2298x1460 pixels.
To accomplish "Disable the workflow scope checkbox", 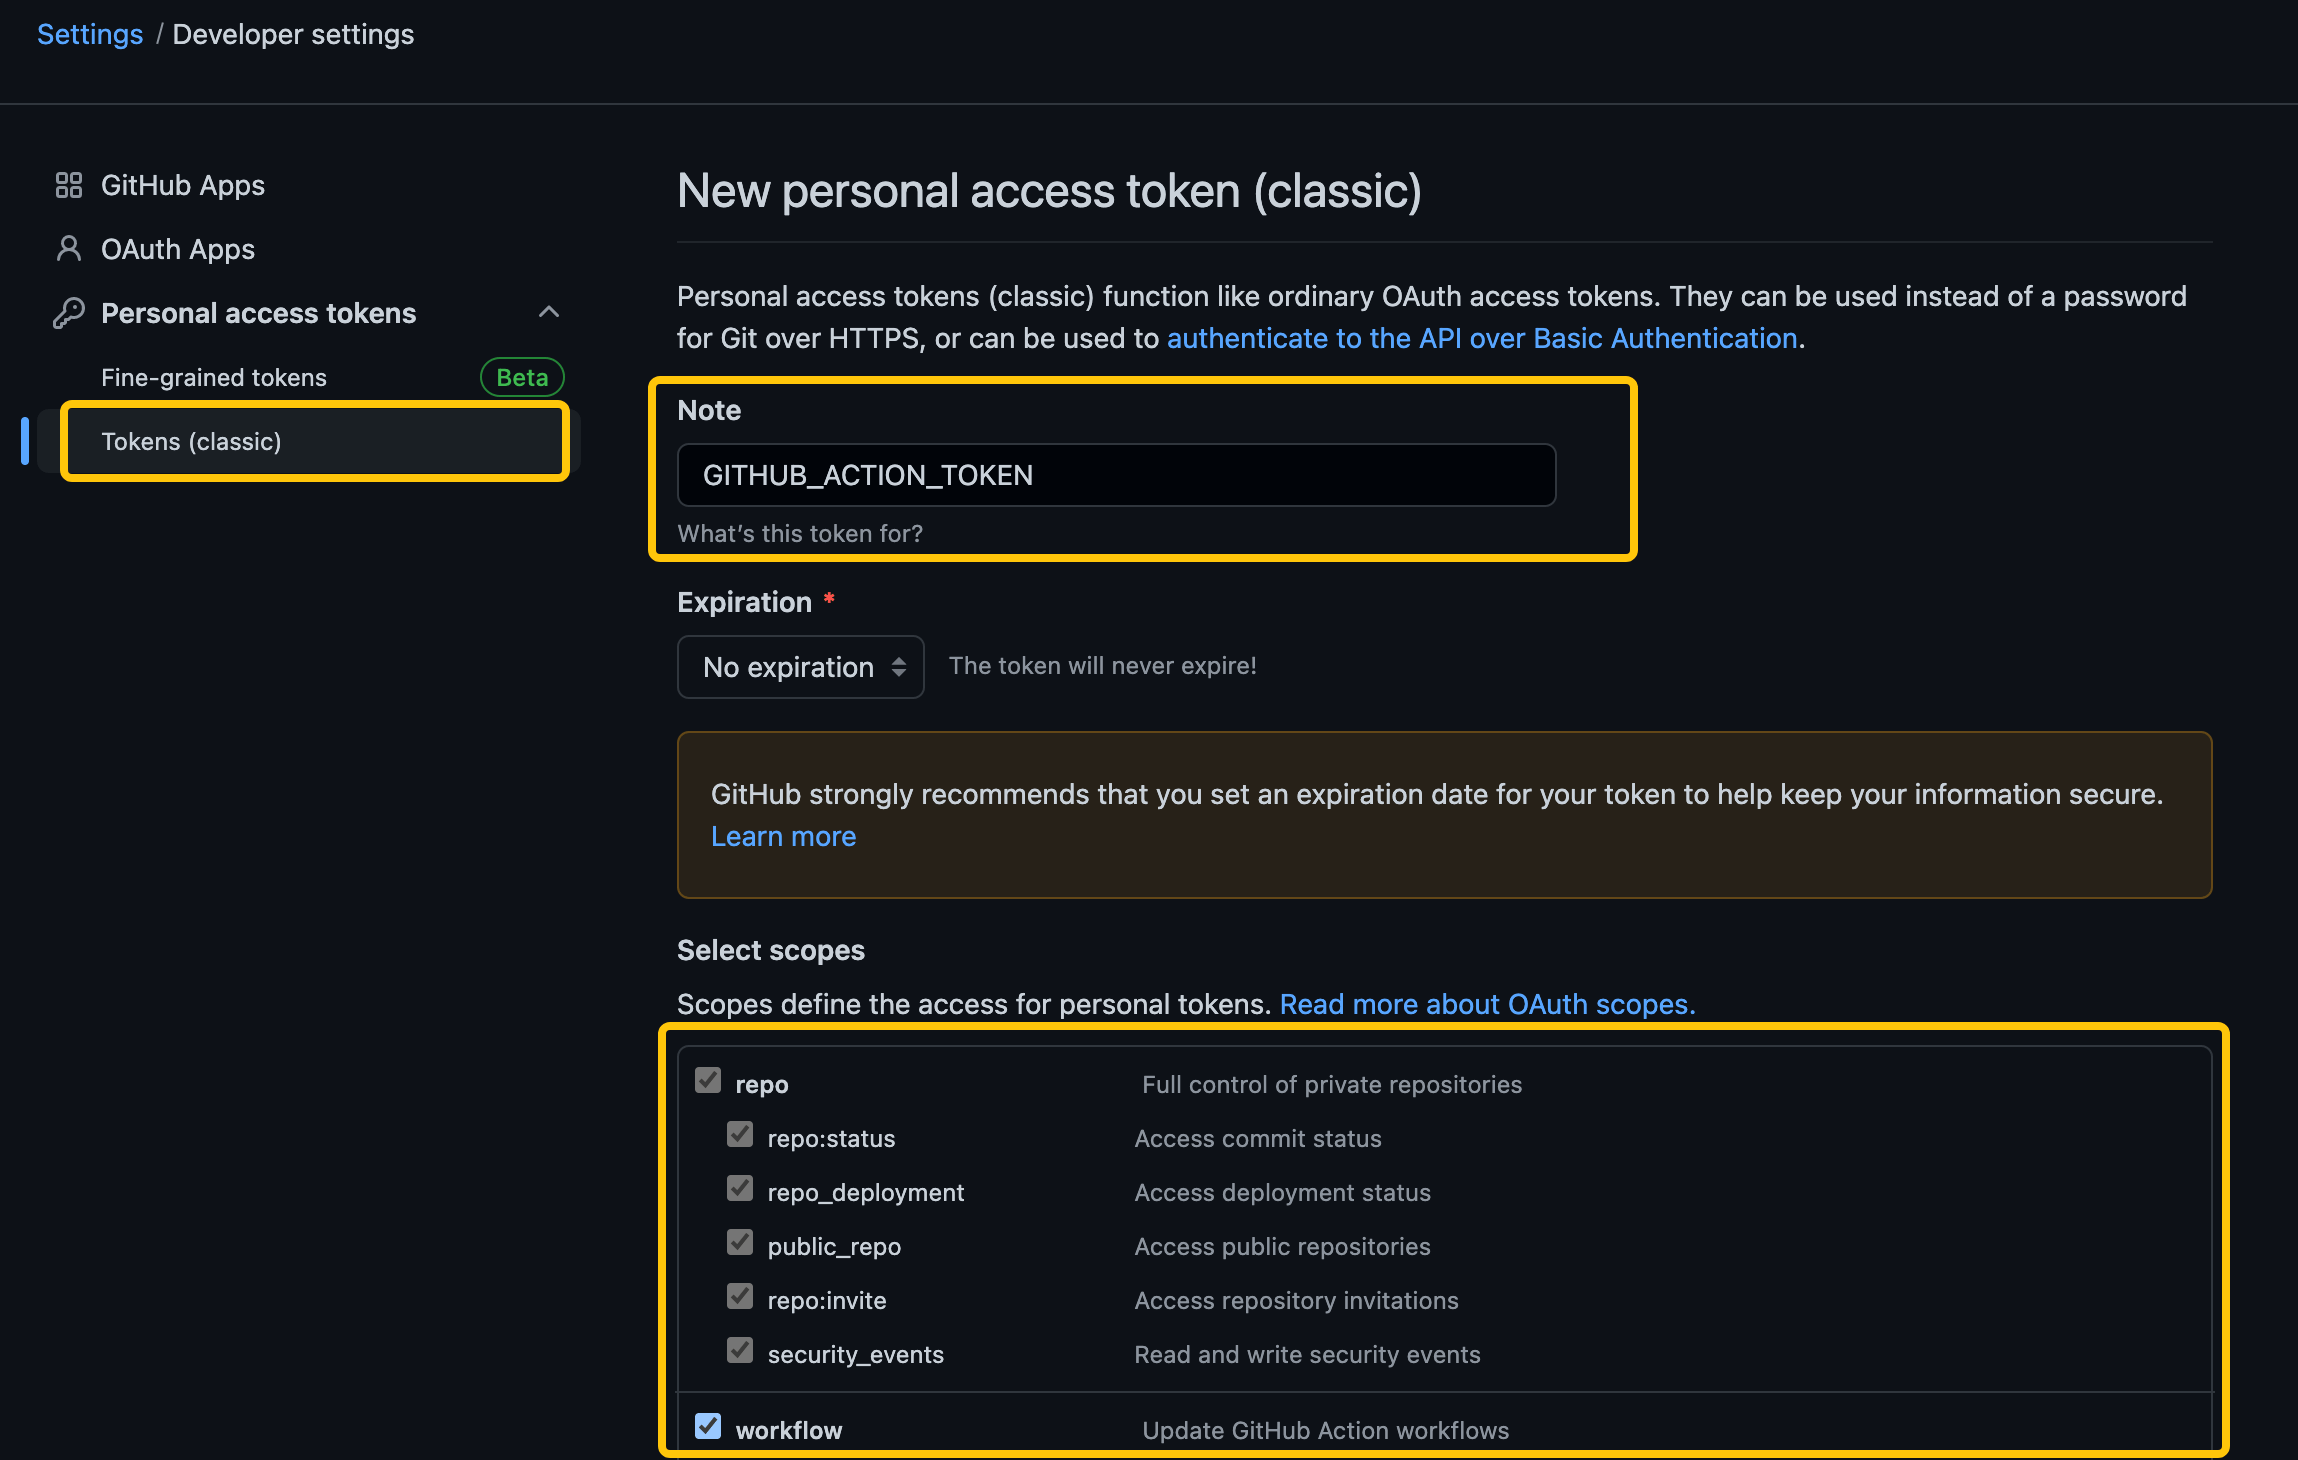I will click(708, 1426).
